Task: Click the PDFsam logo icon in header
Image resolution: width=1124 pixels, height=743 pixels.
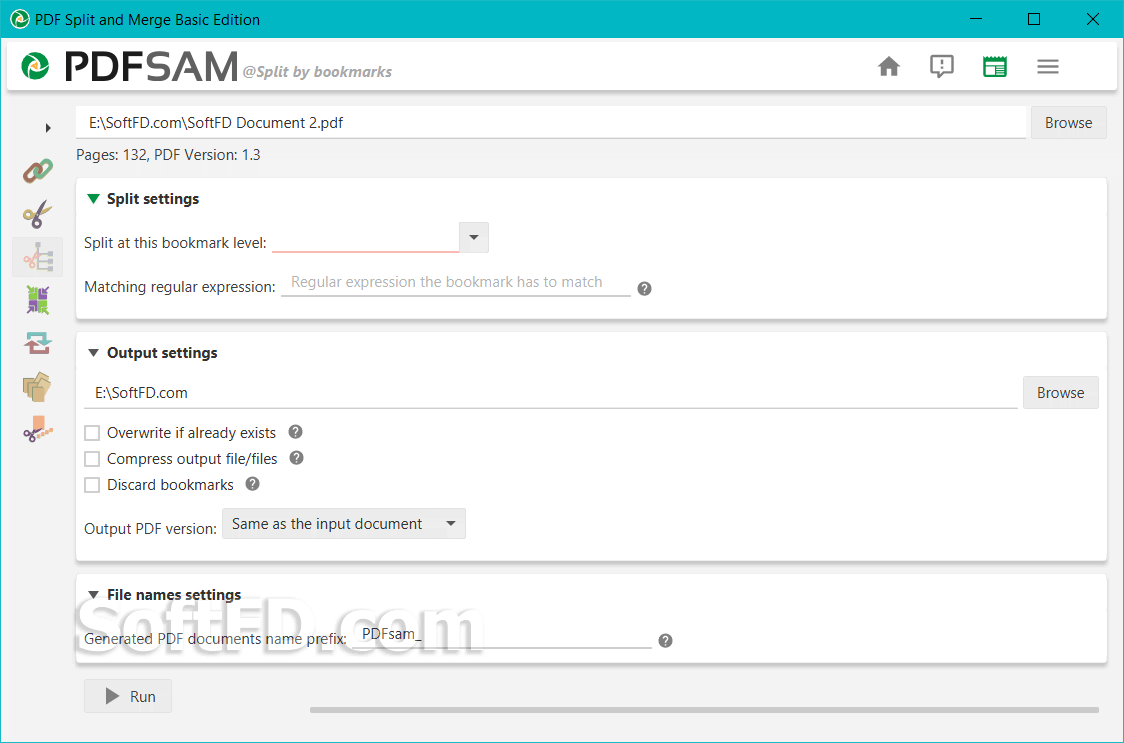Action: (x=34, y=66)
